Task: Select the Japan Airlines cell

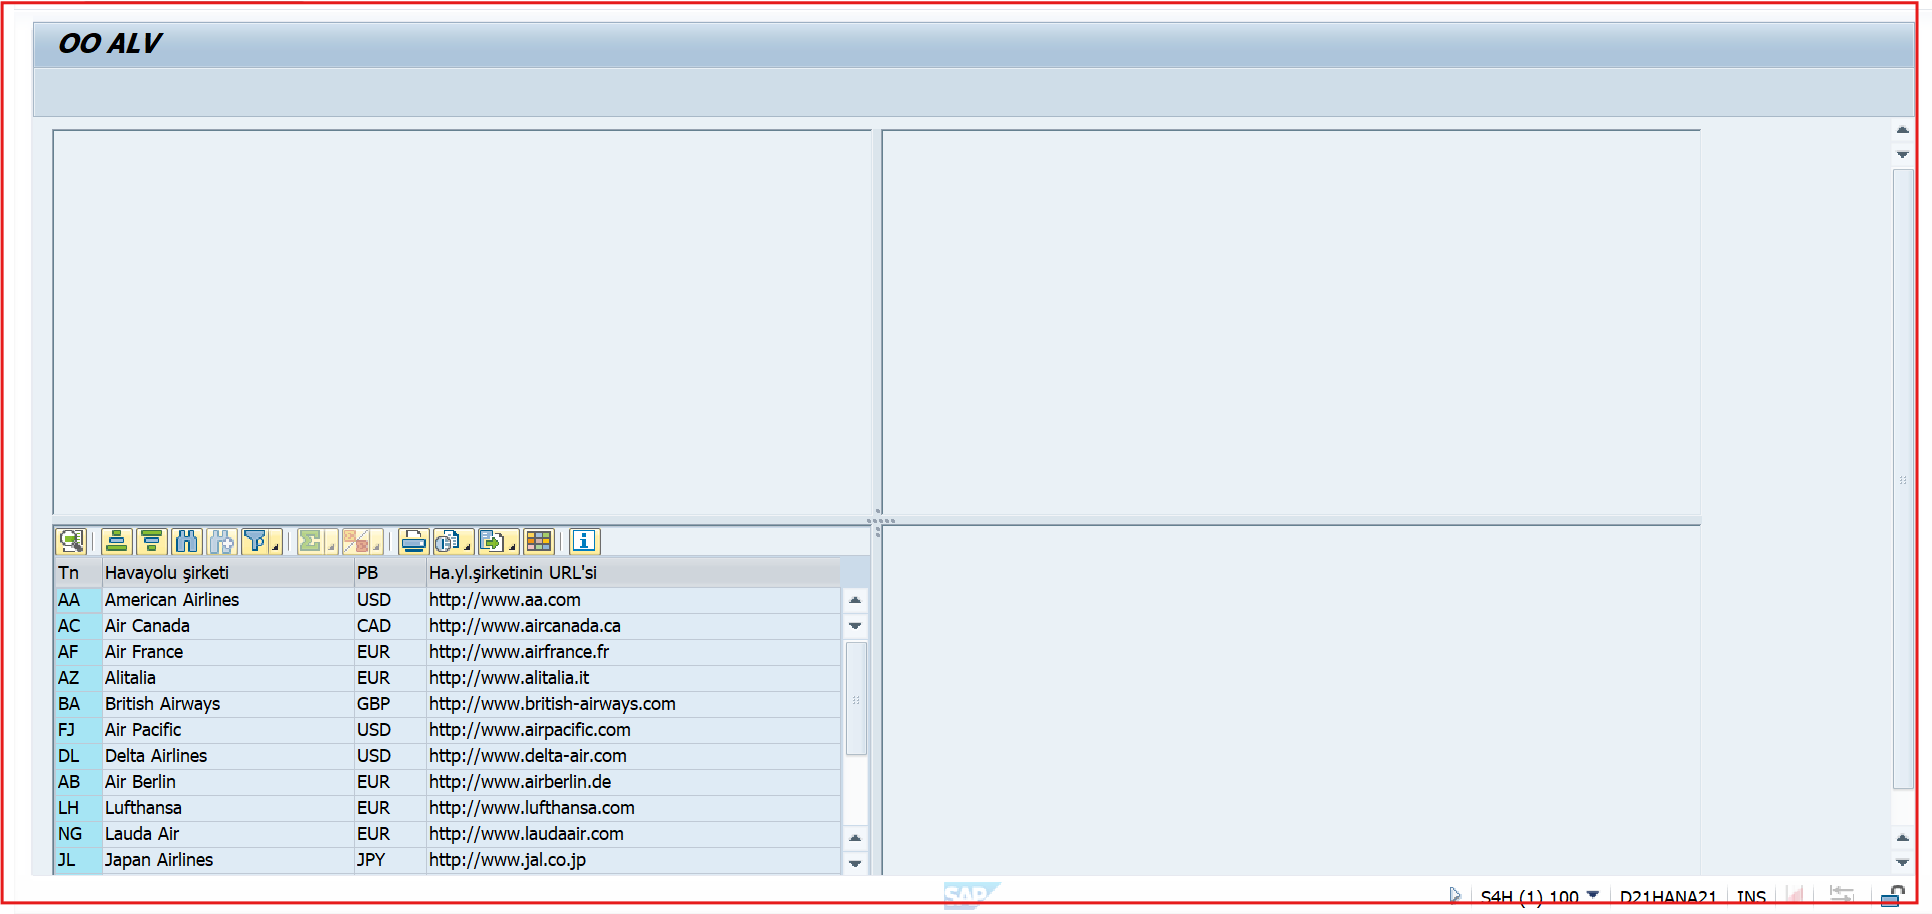Action: coord(228,860)
